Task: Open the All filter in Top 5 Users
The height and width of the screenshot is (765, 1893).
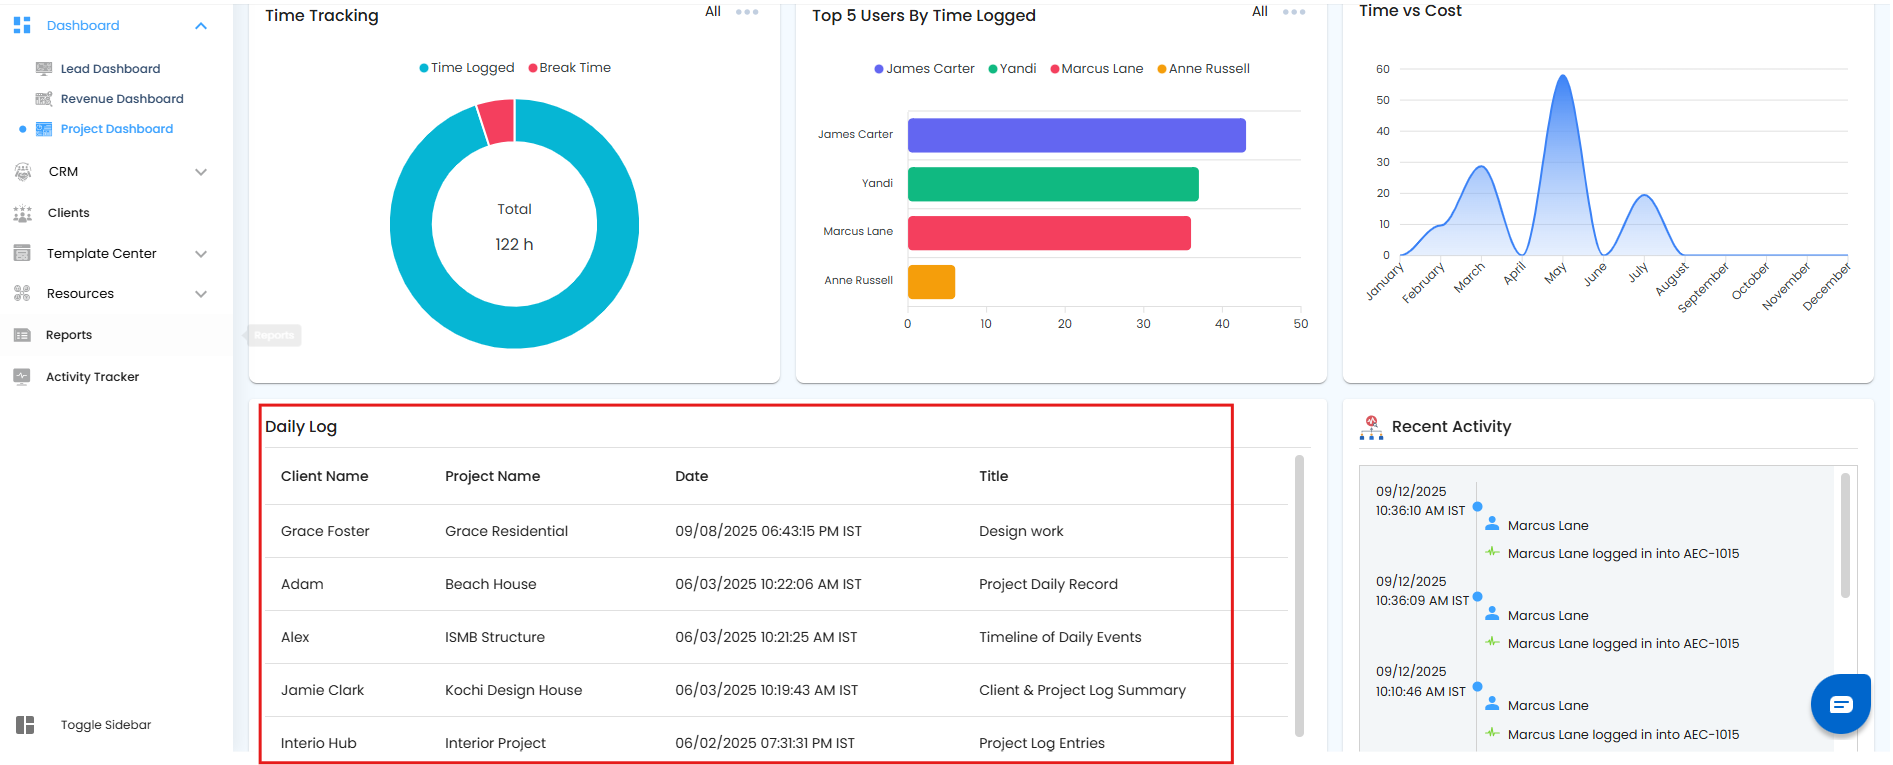Action: (1260, 12)
